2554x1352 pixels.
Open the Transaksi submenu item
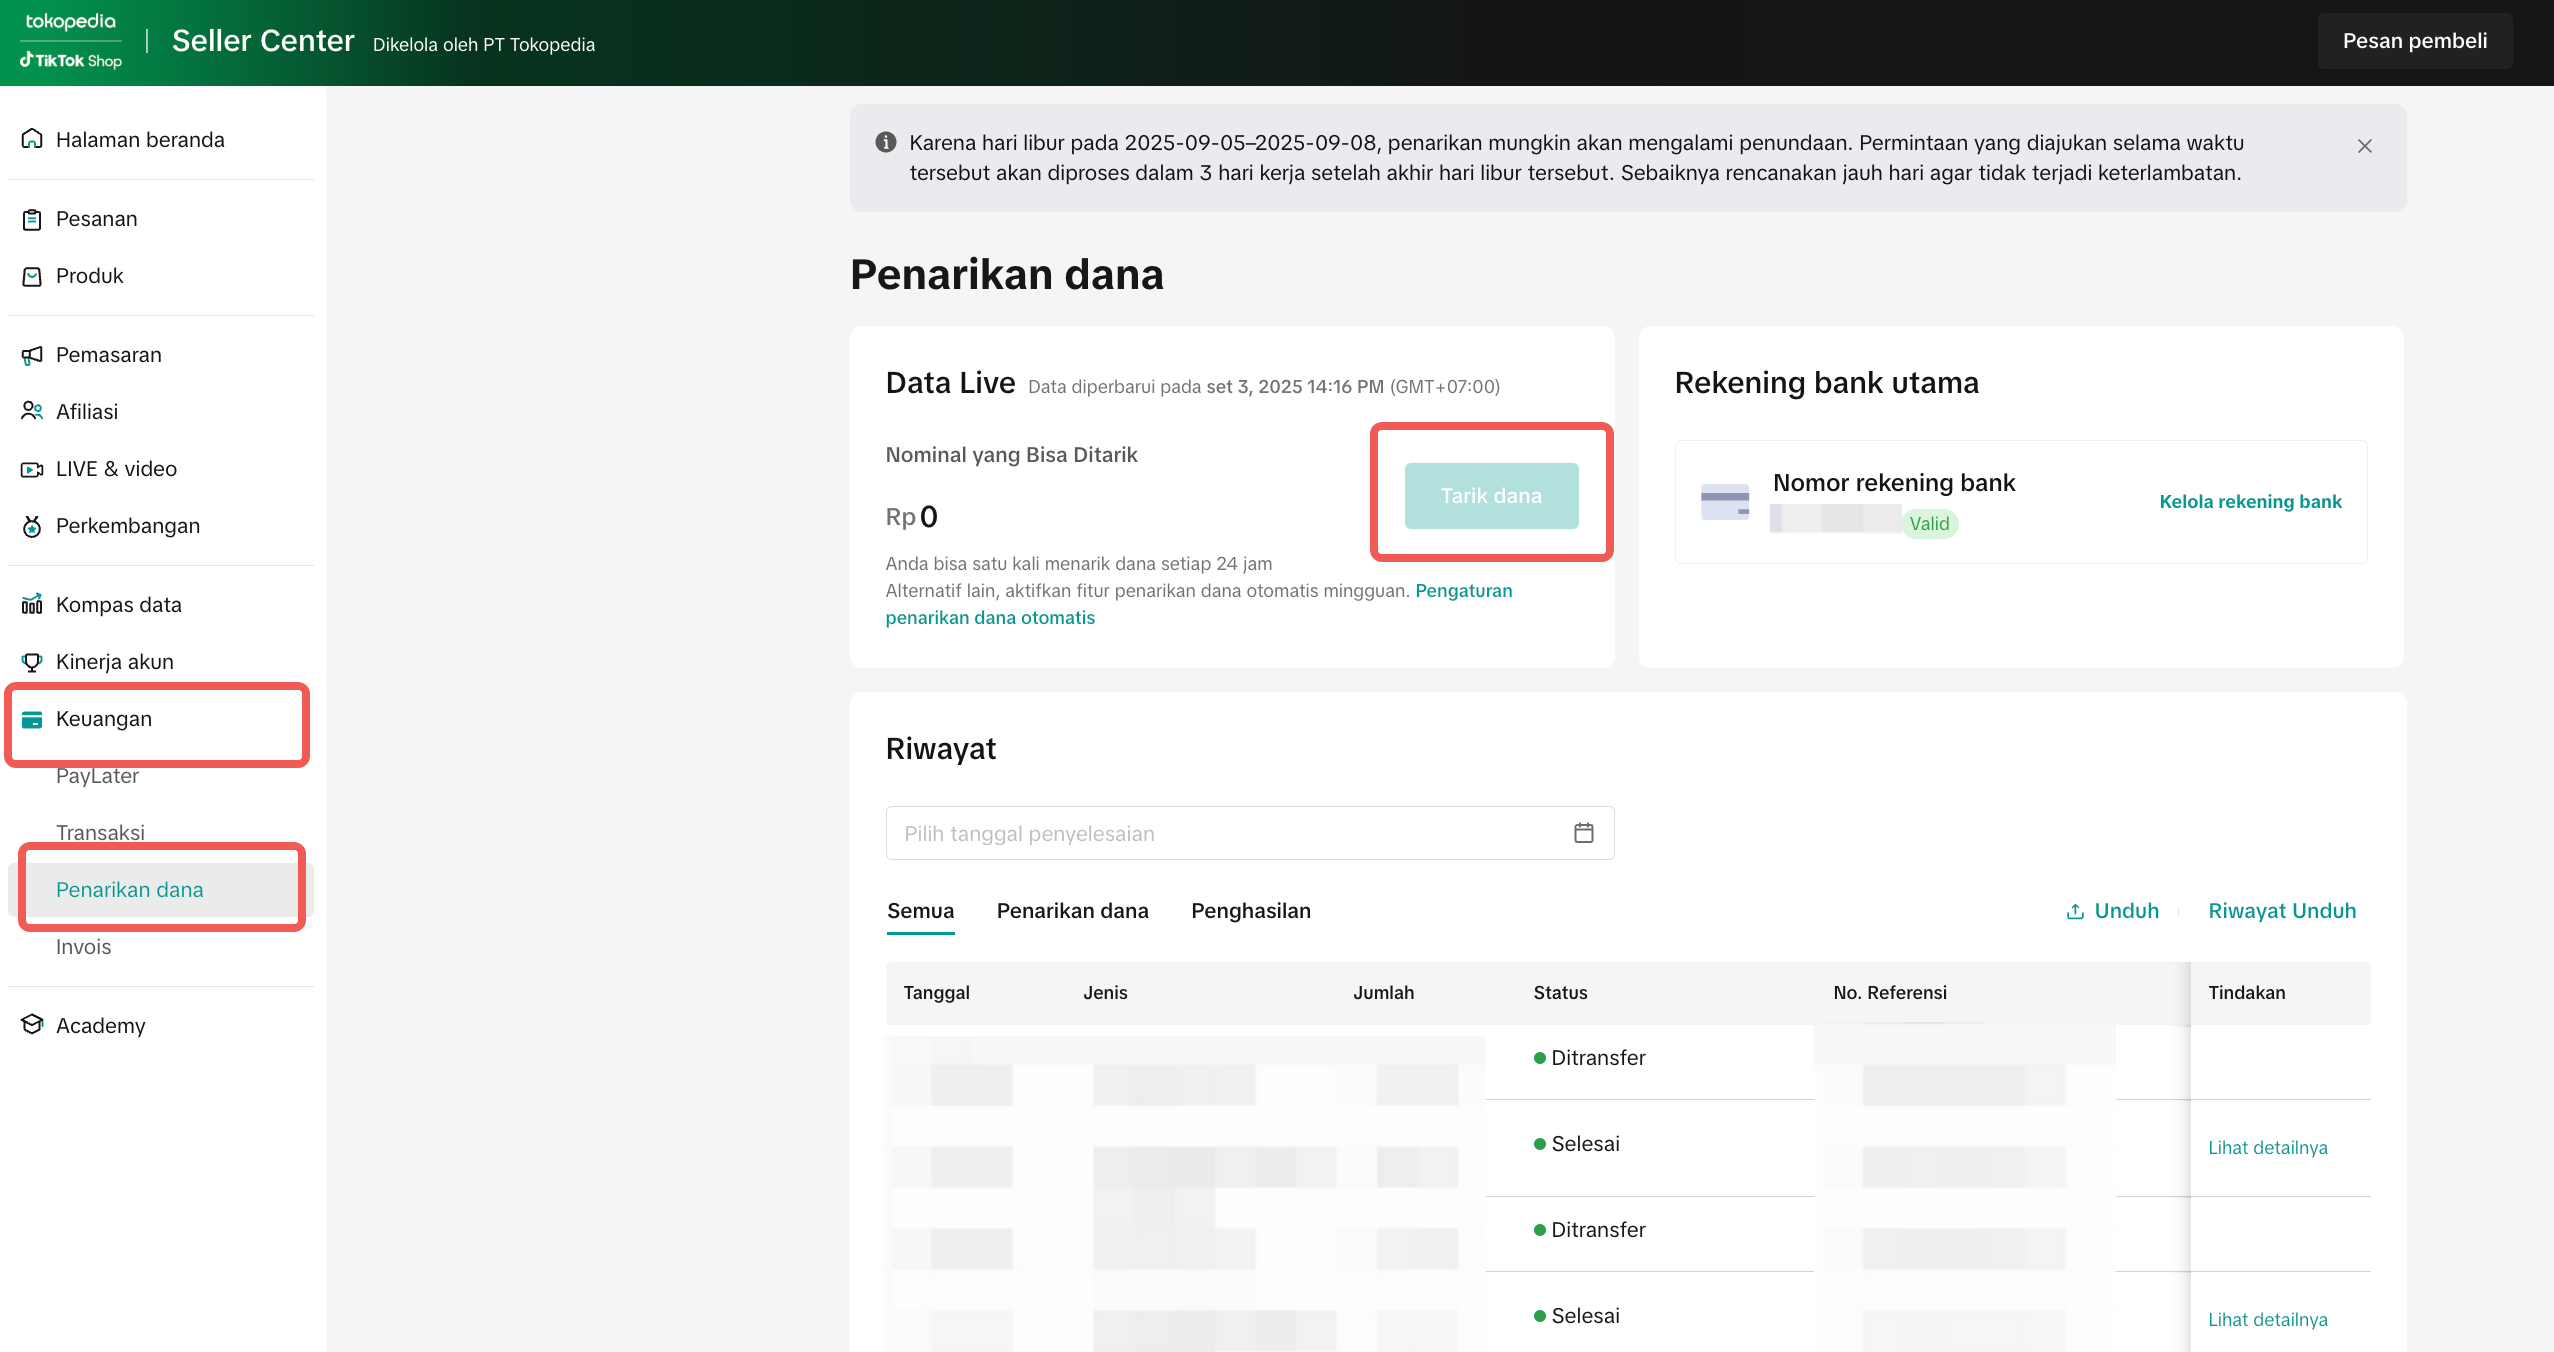pyautogui.click(x=100, y=832)
